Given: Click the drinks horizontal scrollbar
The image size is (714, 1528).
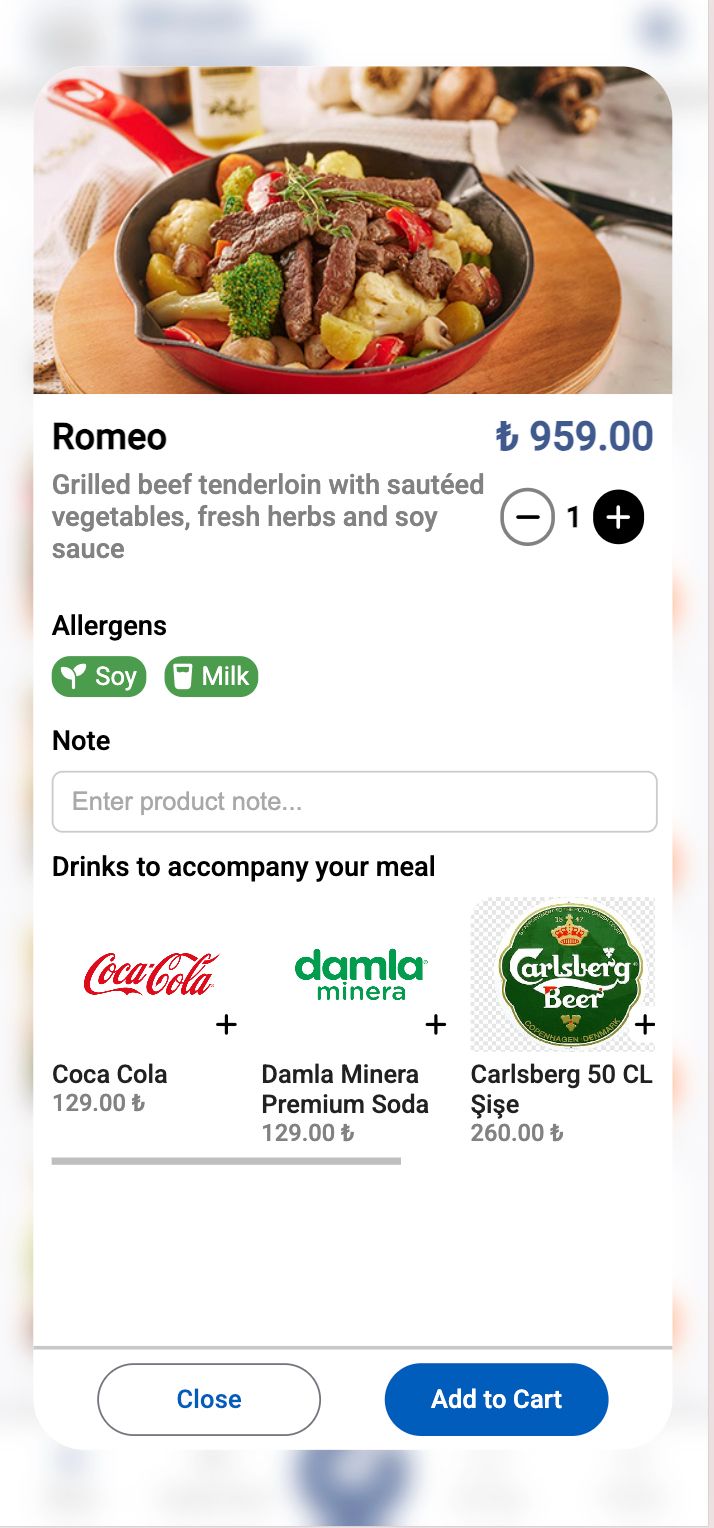Looking at the screenshot, I should (226, 1161).
